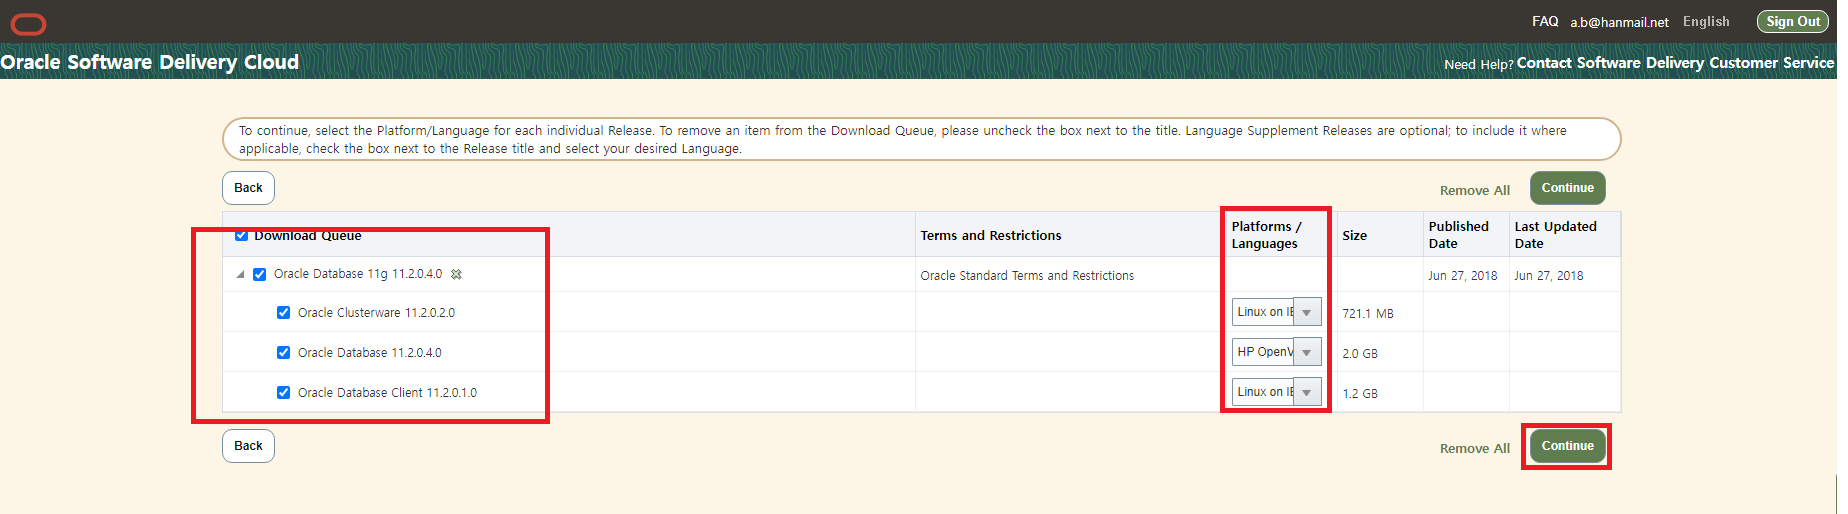The image size is (1848, 514).
Task: Click Oracle Database Client 11.2.0.1.0 label
Action: [387, 393]
